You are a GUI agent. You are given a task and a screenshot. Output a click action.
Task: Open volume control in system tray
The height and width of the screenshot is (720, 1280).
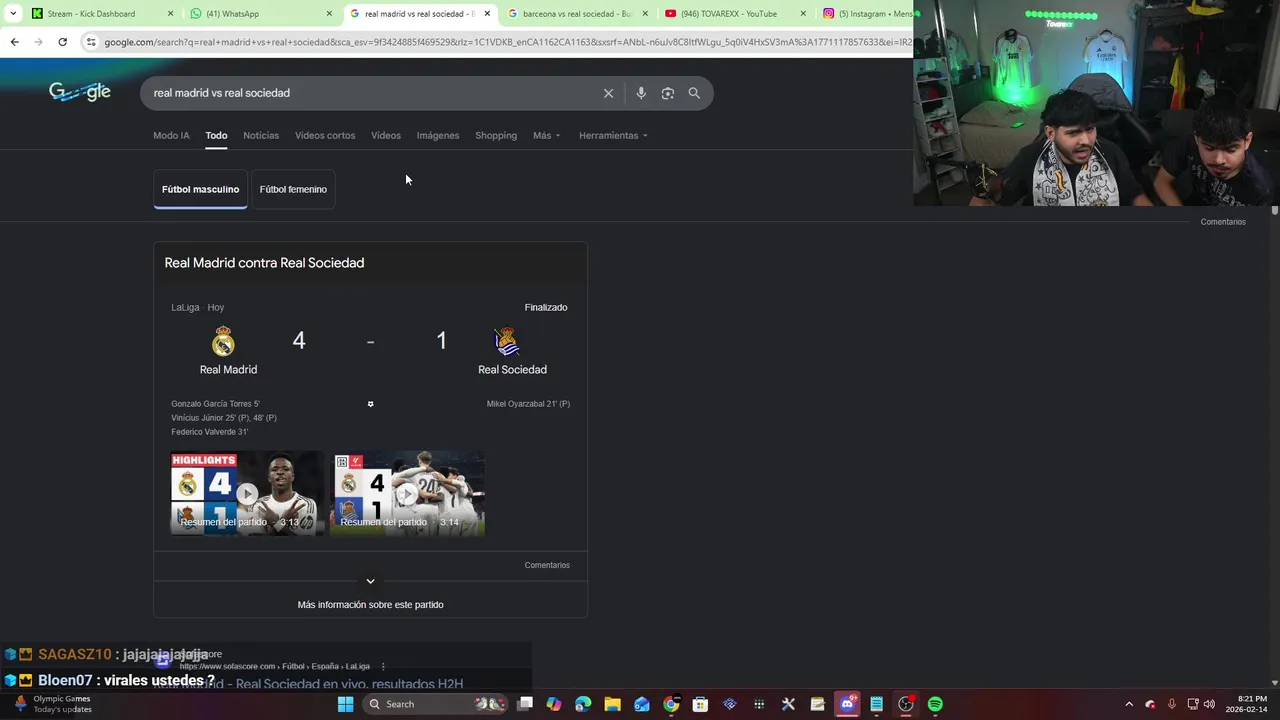(x=1209, y=704)
